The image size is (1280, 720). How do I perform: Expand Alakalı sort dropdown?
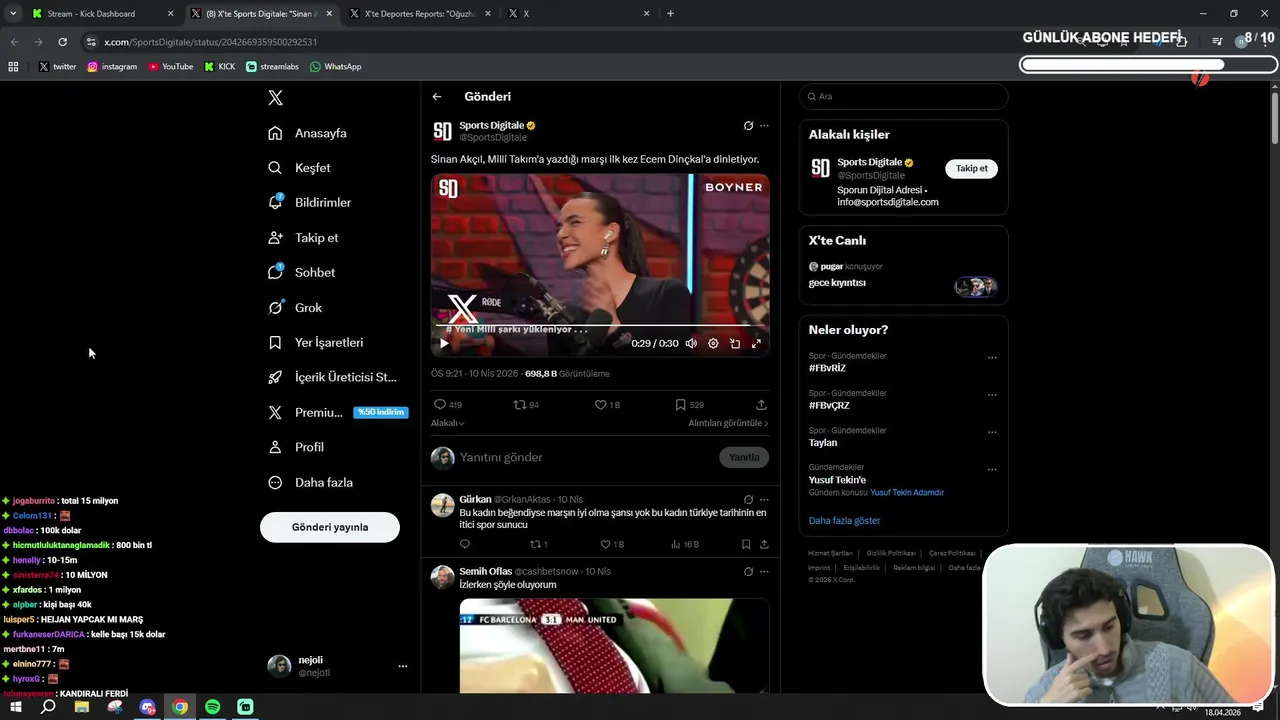[x=447, y=423]
